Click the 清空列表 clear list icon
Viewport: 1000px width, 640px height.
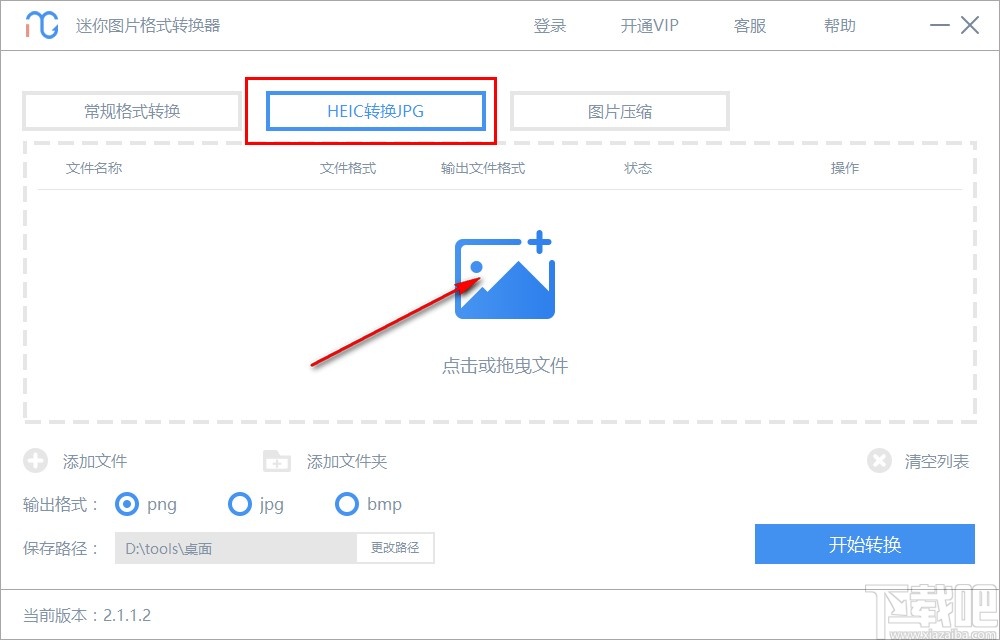[x=879, y=461]
